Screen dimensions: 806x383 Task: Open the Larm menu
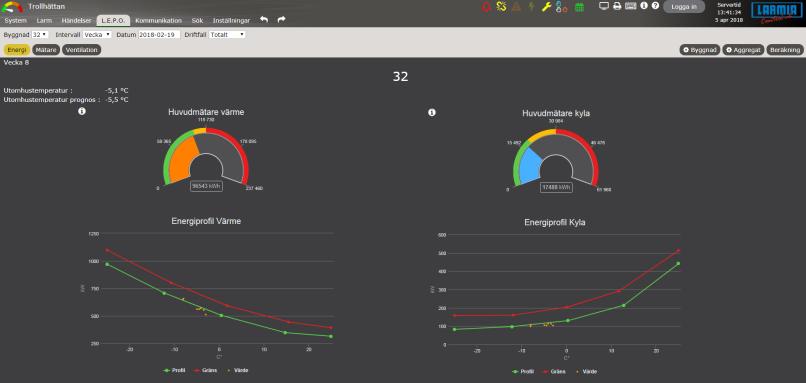coord(44,21)
